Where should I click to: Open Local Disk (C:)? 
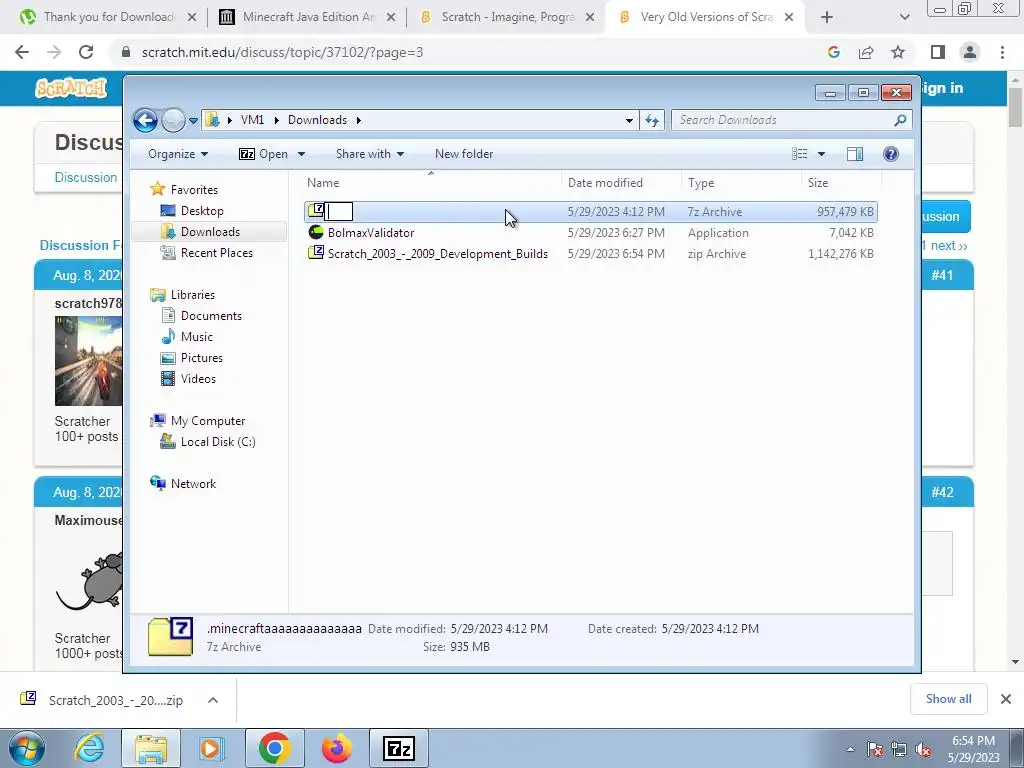pos(217,442)
